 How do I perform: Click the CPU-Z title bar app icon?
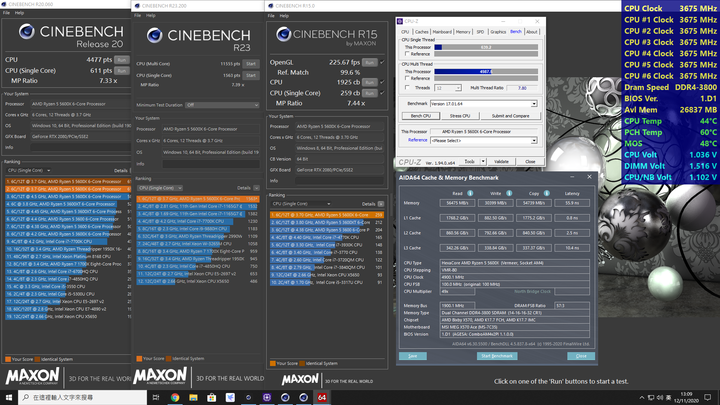pos(400,21)
